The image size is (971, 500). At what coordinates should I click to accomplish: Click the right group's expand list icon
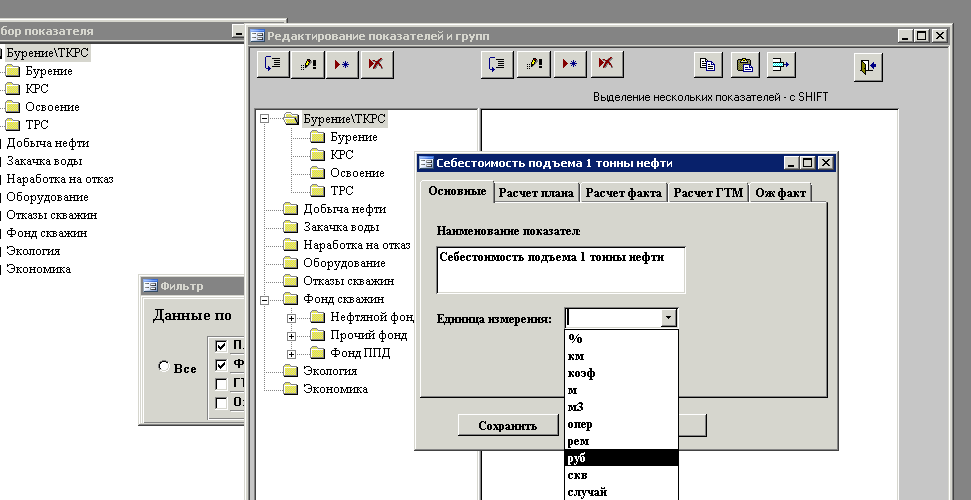tap(497, 64)
